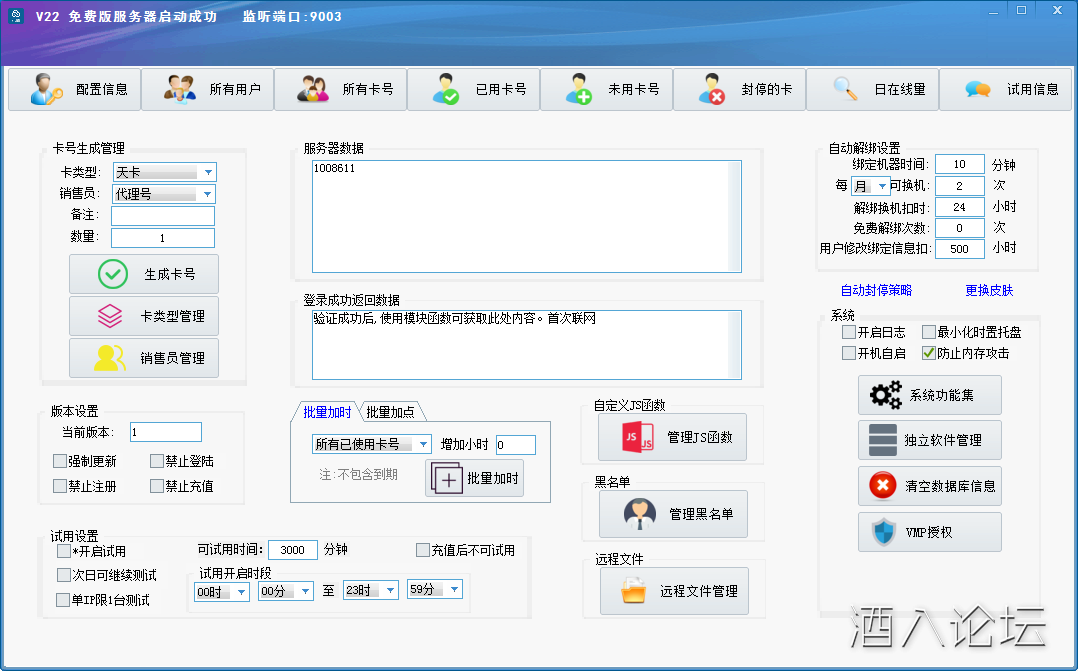Screen dimensions: 1078x671
Task: Expand the 卡类型 dropdown showing 天卡
Action: [208, 172]
